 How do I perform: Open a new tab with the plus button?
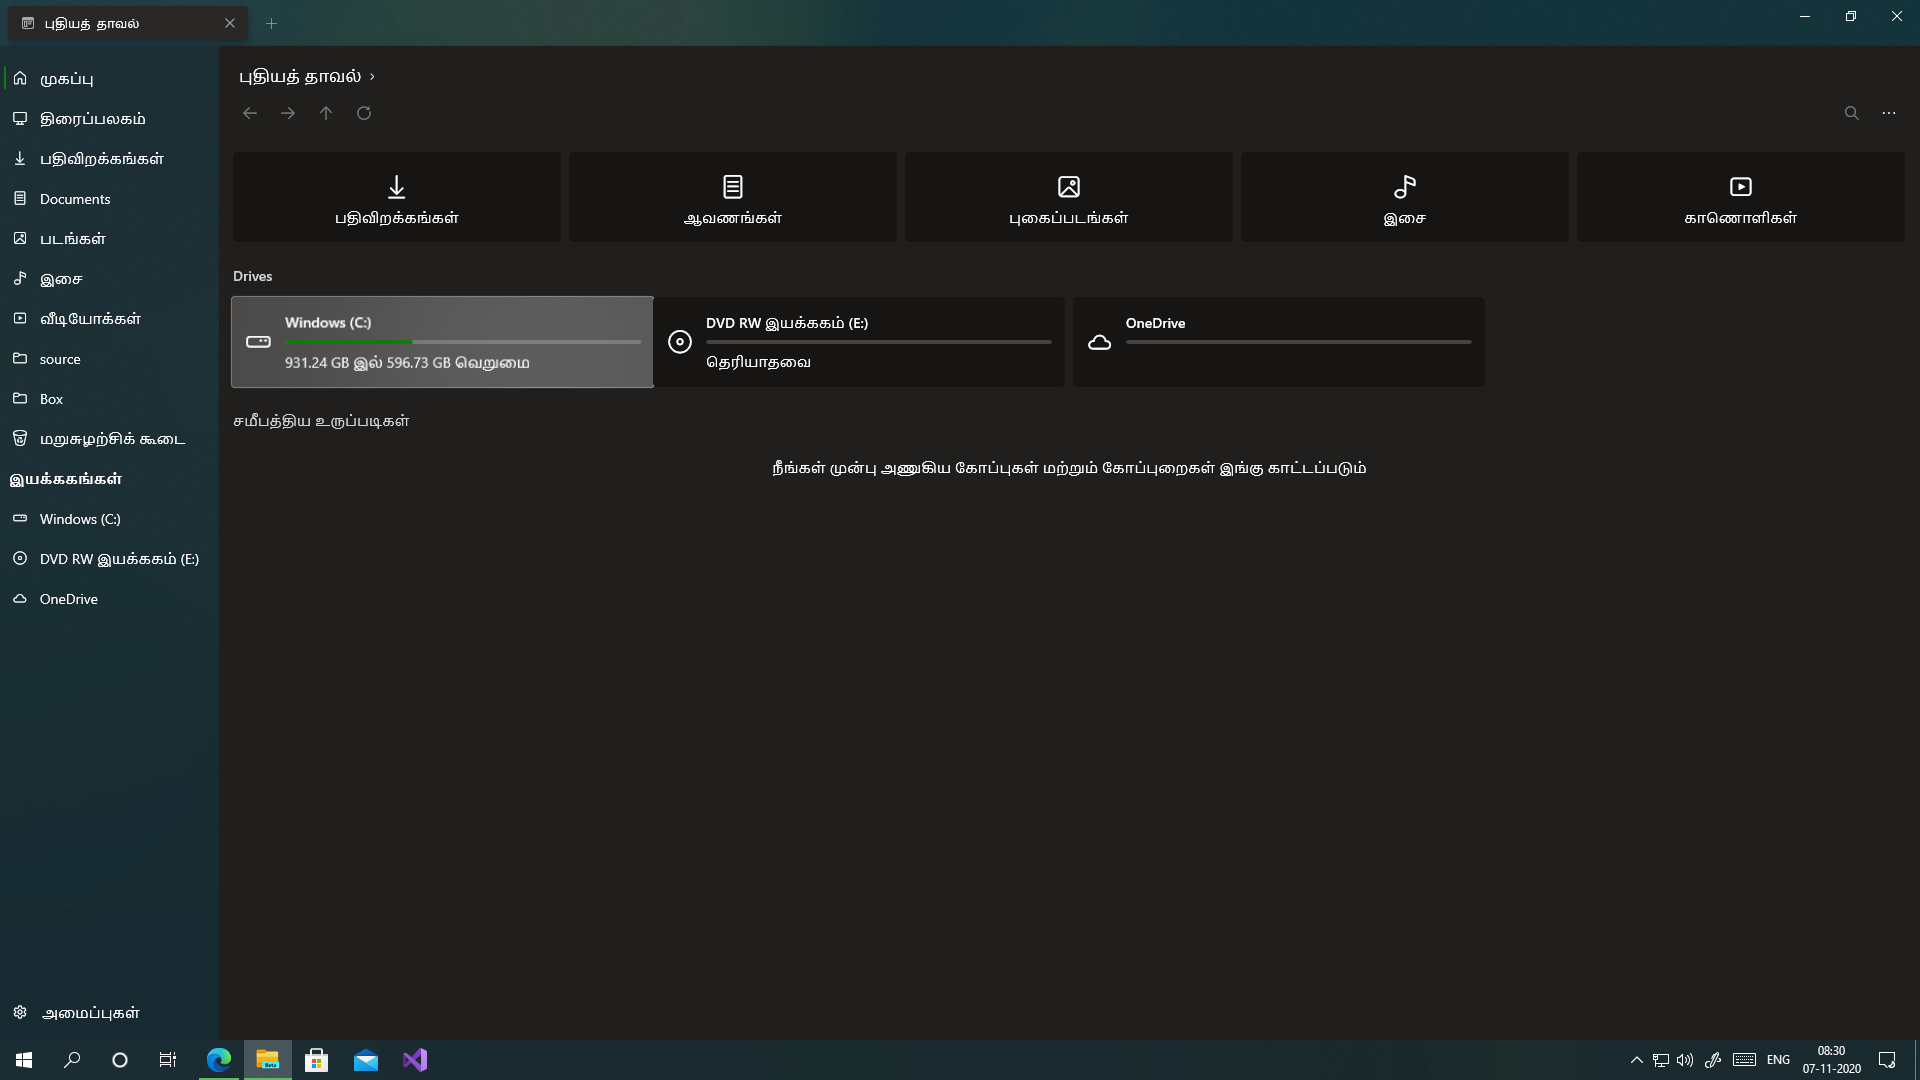point(271,22)
